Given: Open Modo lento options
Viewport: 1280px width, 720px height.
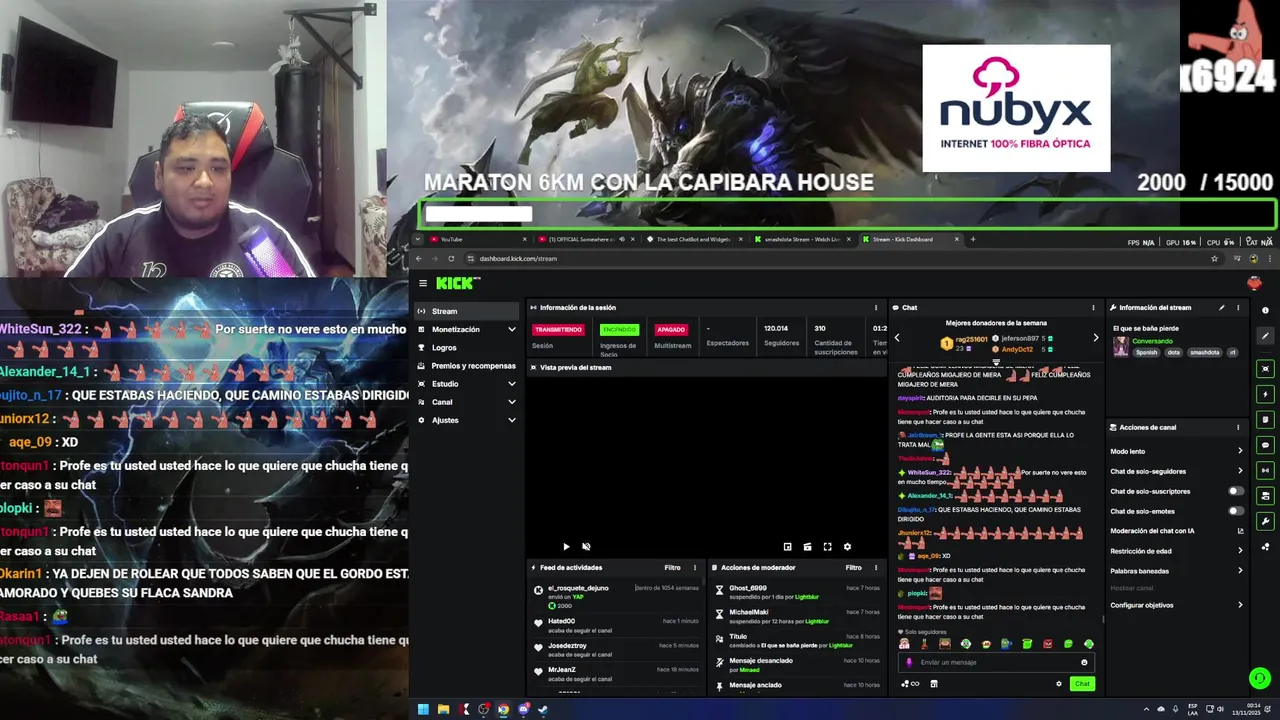Looking at the screenshot, I should click(x=1177, y=451).
